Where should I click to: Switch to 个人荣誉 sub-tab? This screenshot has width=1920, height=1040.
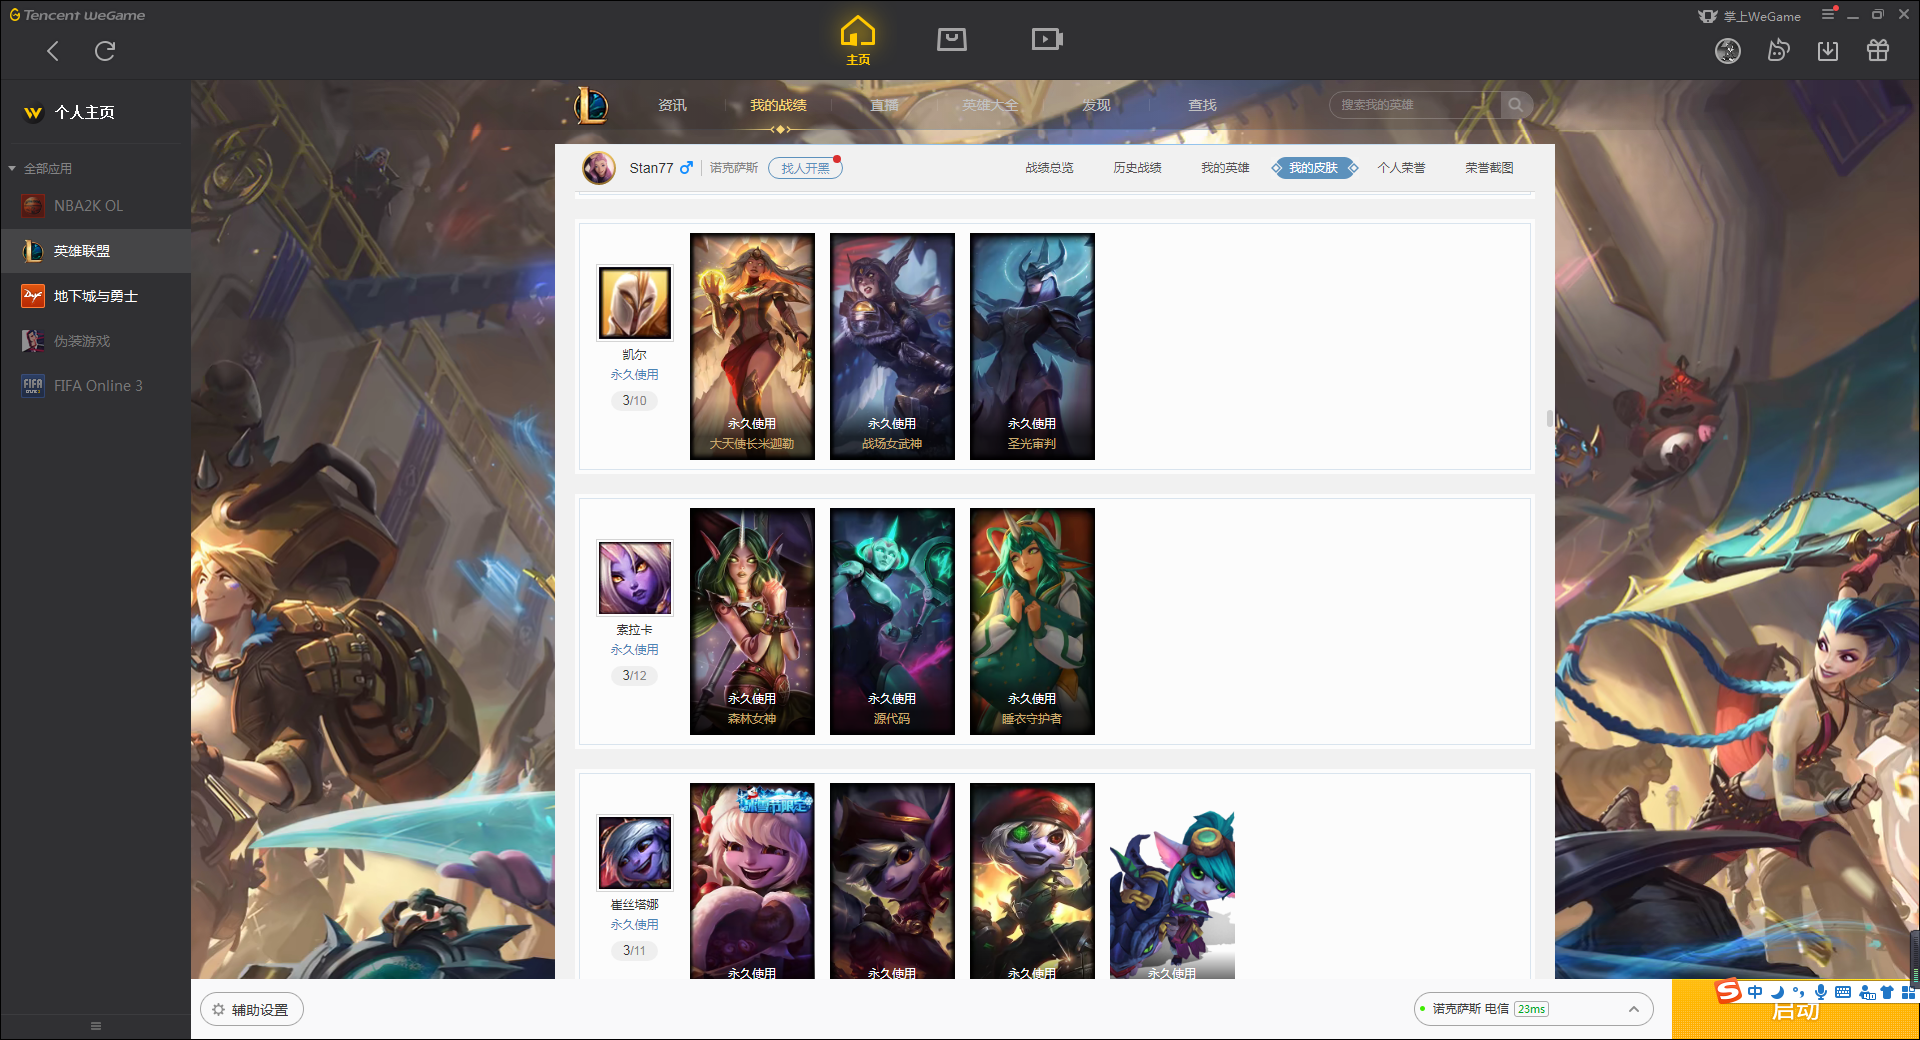tap(1401, 168)
